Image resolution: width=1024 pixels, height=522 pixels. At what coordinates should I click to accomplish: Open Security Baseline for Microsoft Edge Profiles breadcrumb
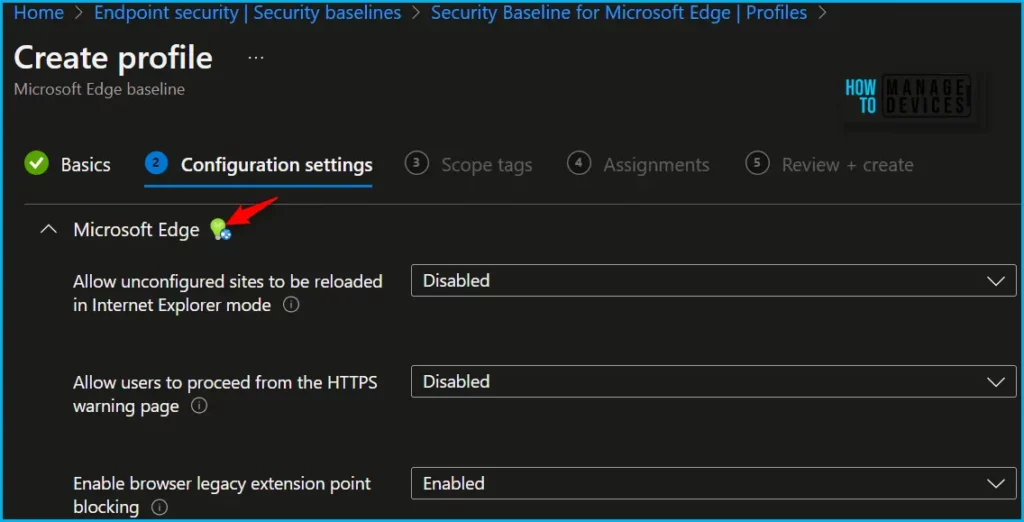pyautogui.click(x=619, y=12)
